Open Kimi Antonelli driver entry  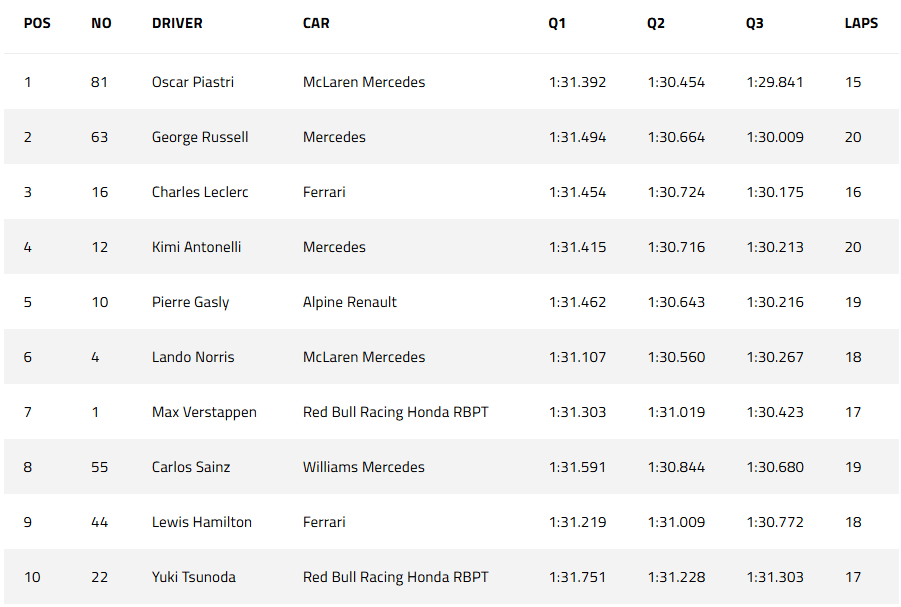click(x=196, y=247)
